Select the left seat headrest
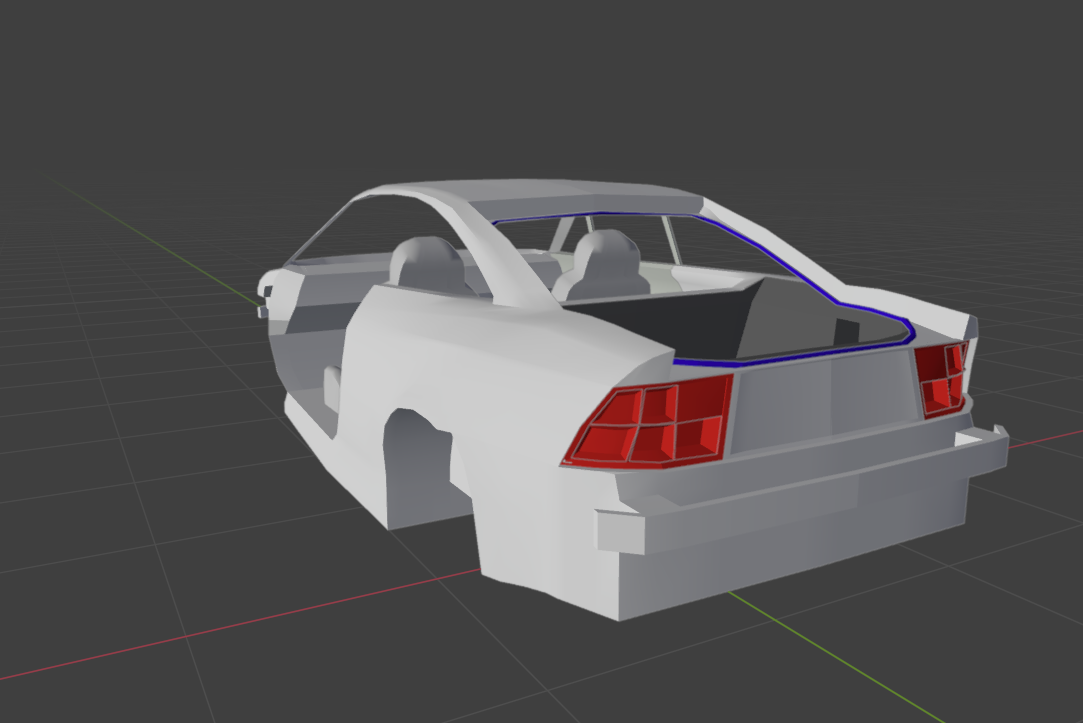The height and width of the screenshot is (723, 1083). (427, 262)
